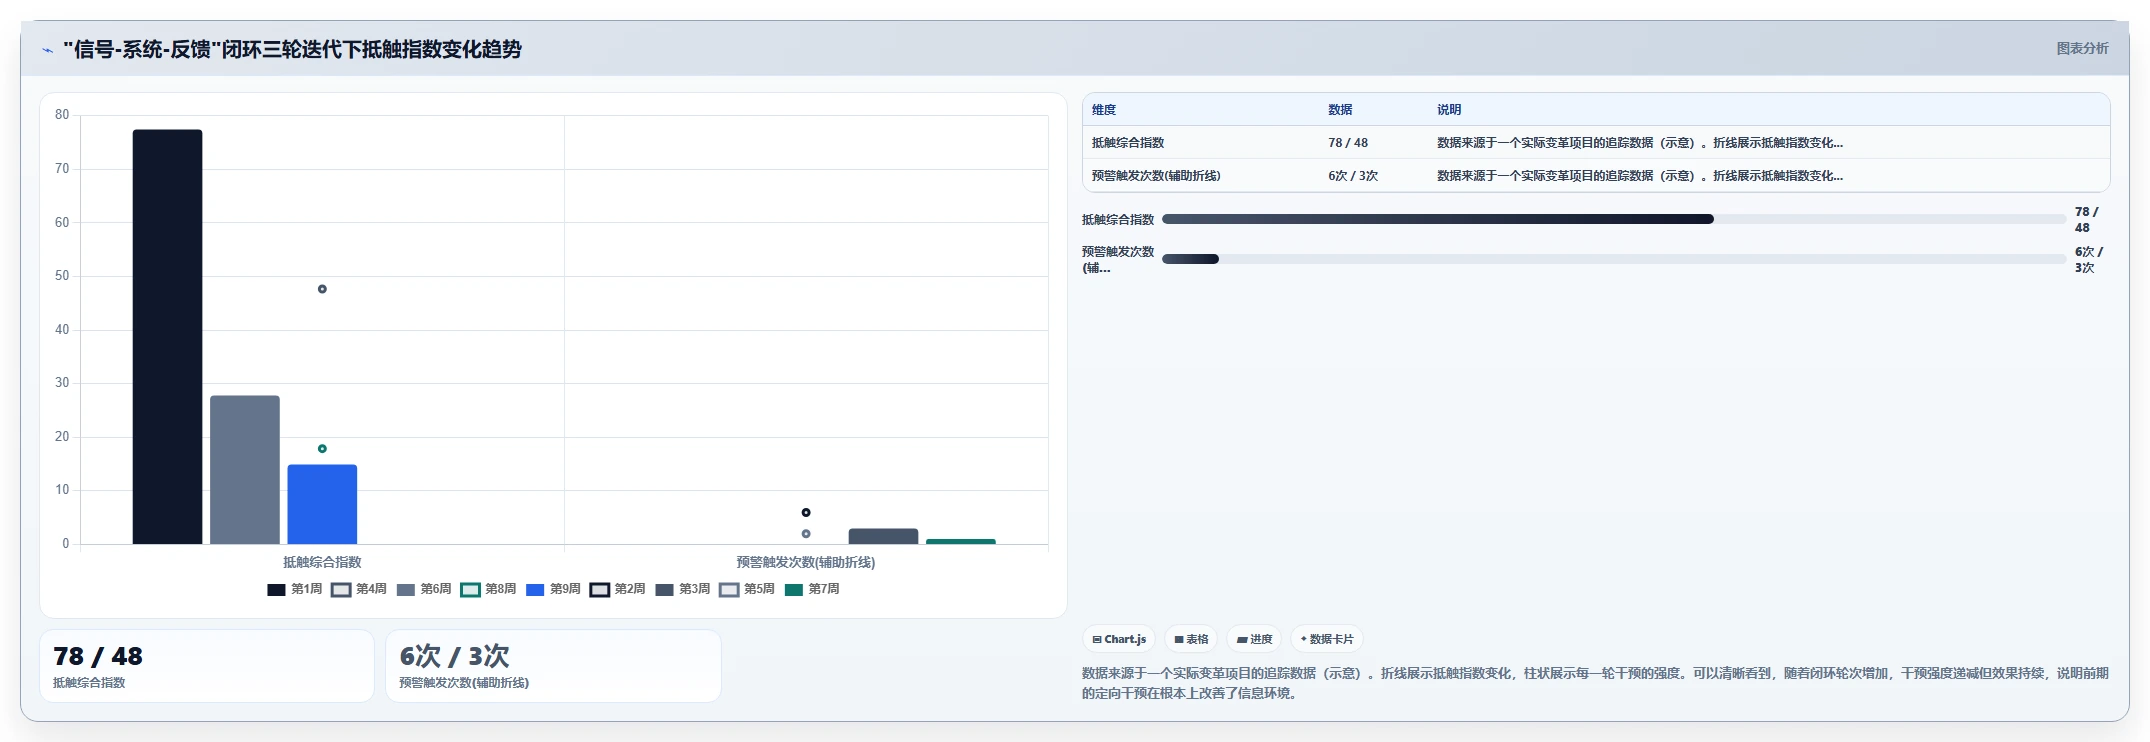
Task: Open the 6次 / 3次 data card
Action: coord(553,666)
